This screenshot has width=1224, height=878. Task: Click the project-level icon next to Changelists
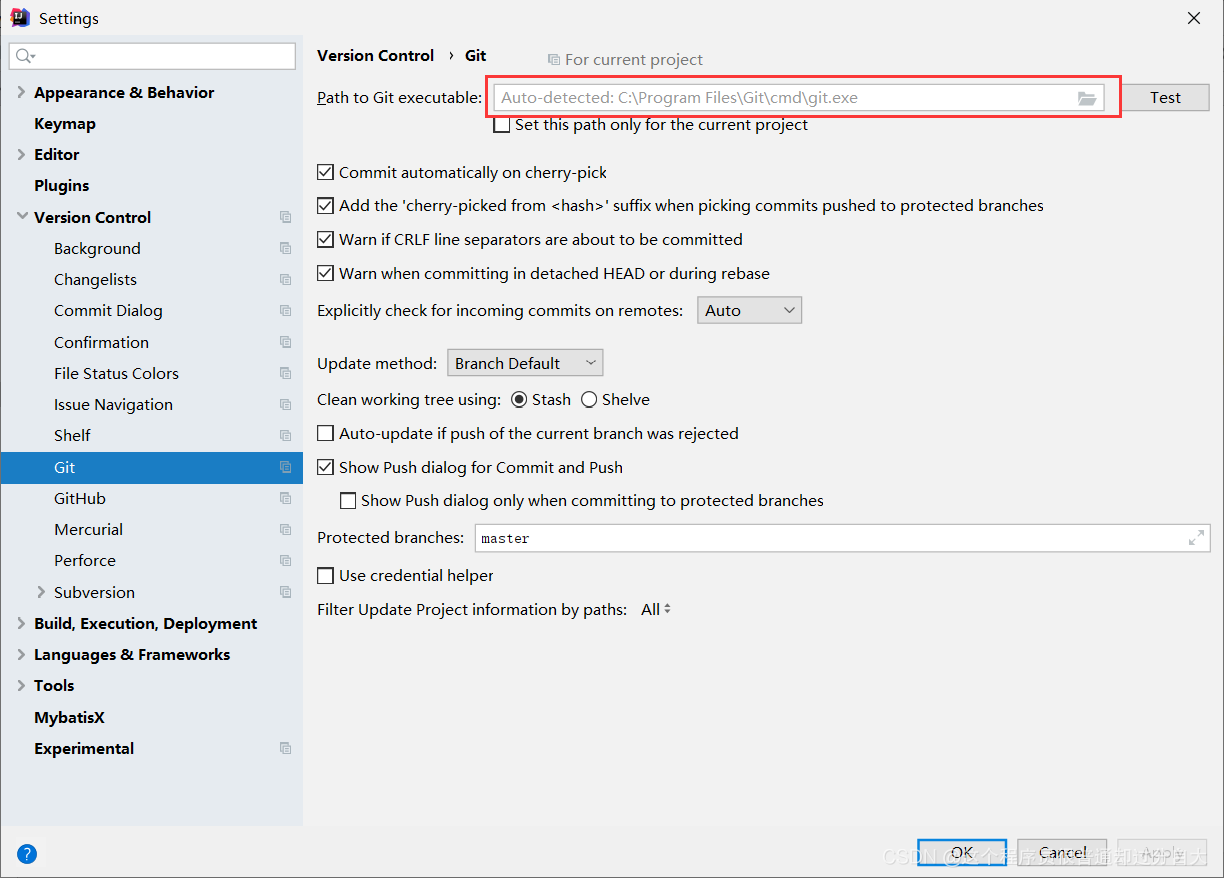click(x=285, y=279)
